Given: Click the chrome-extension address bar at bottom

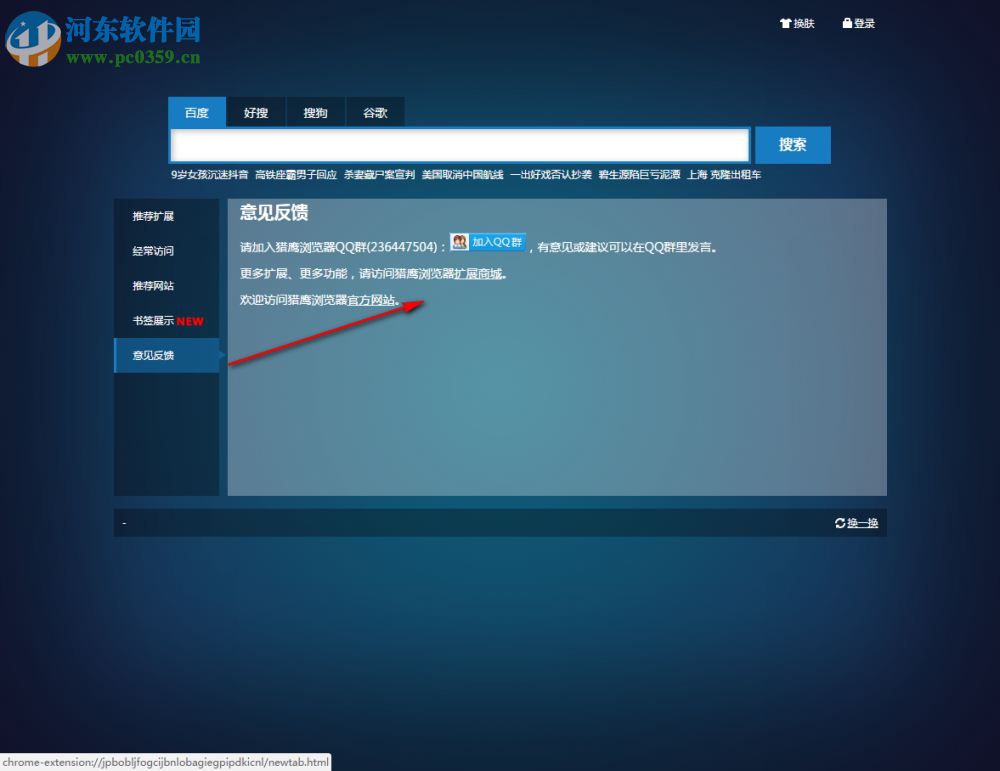Looking at the screenshot, I should click(x=165, y=762).
